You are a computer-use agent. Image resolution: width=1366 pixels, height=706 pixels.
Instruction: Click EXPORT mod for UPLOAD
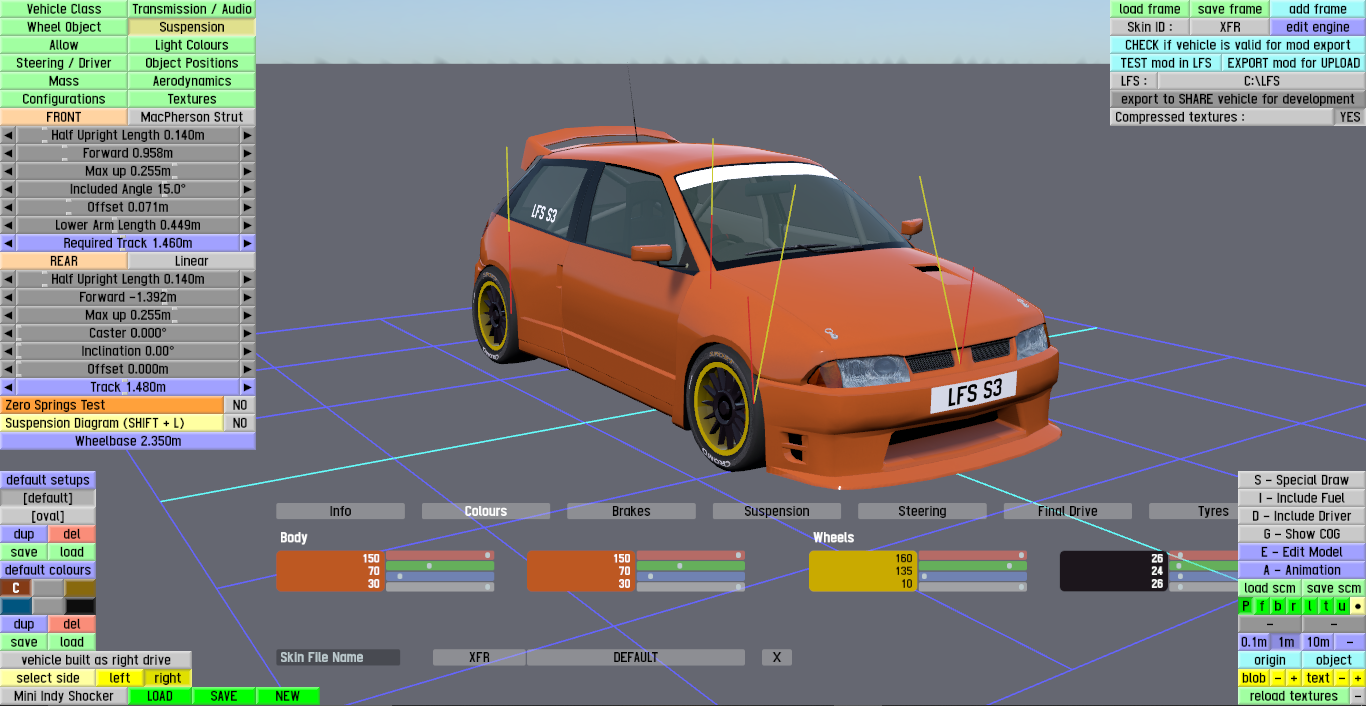point(1293,63)
